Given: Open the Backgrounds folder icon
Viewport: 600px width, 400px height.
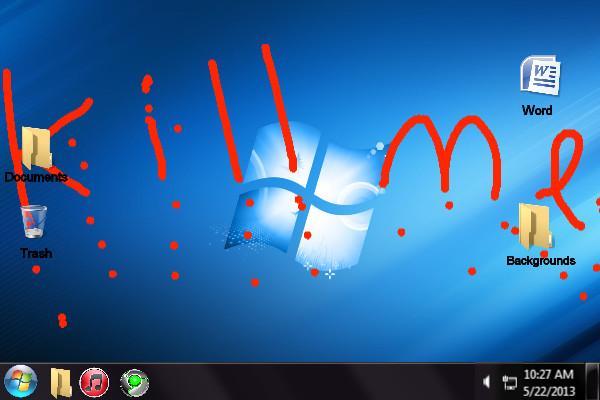Looking at the screenshot, I should tap(535, 226).
